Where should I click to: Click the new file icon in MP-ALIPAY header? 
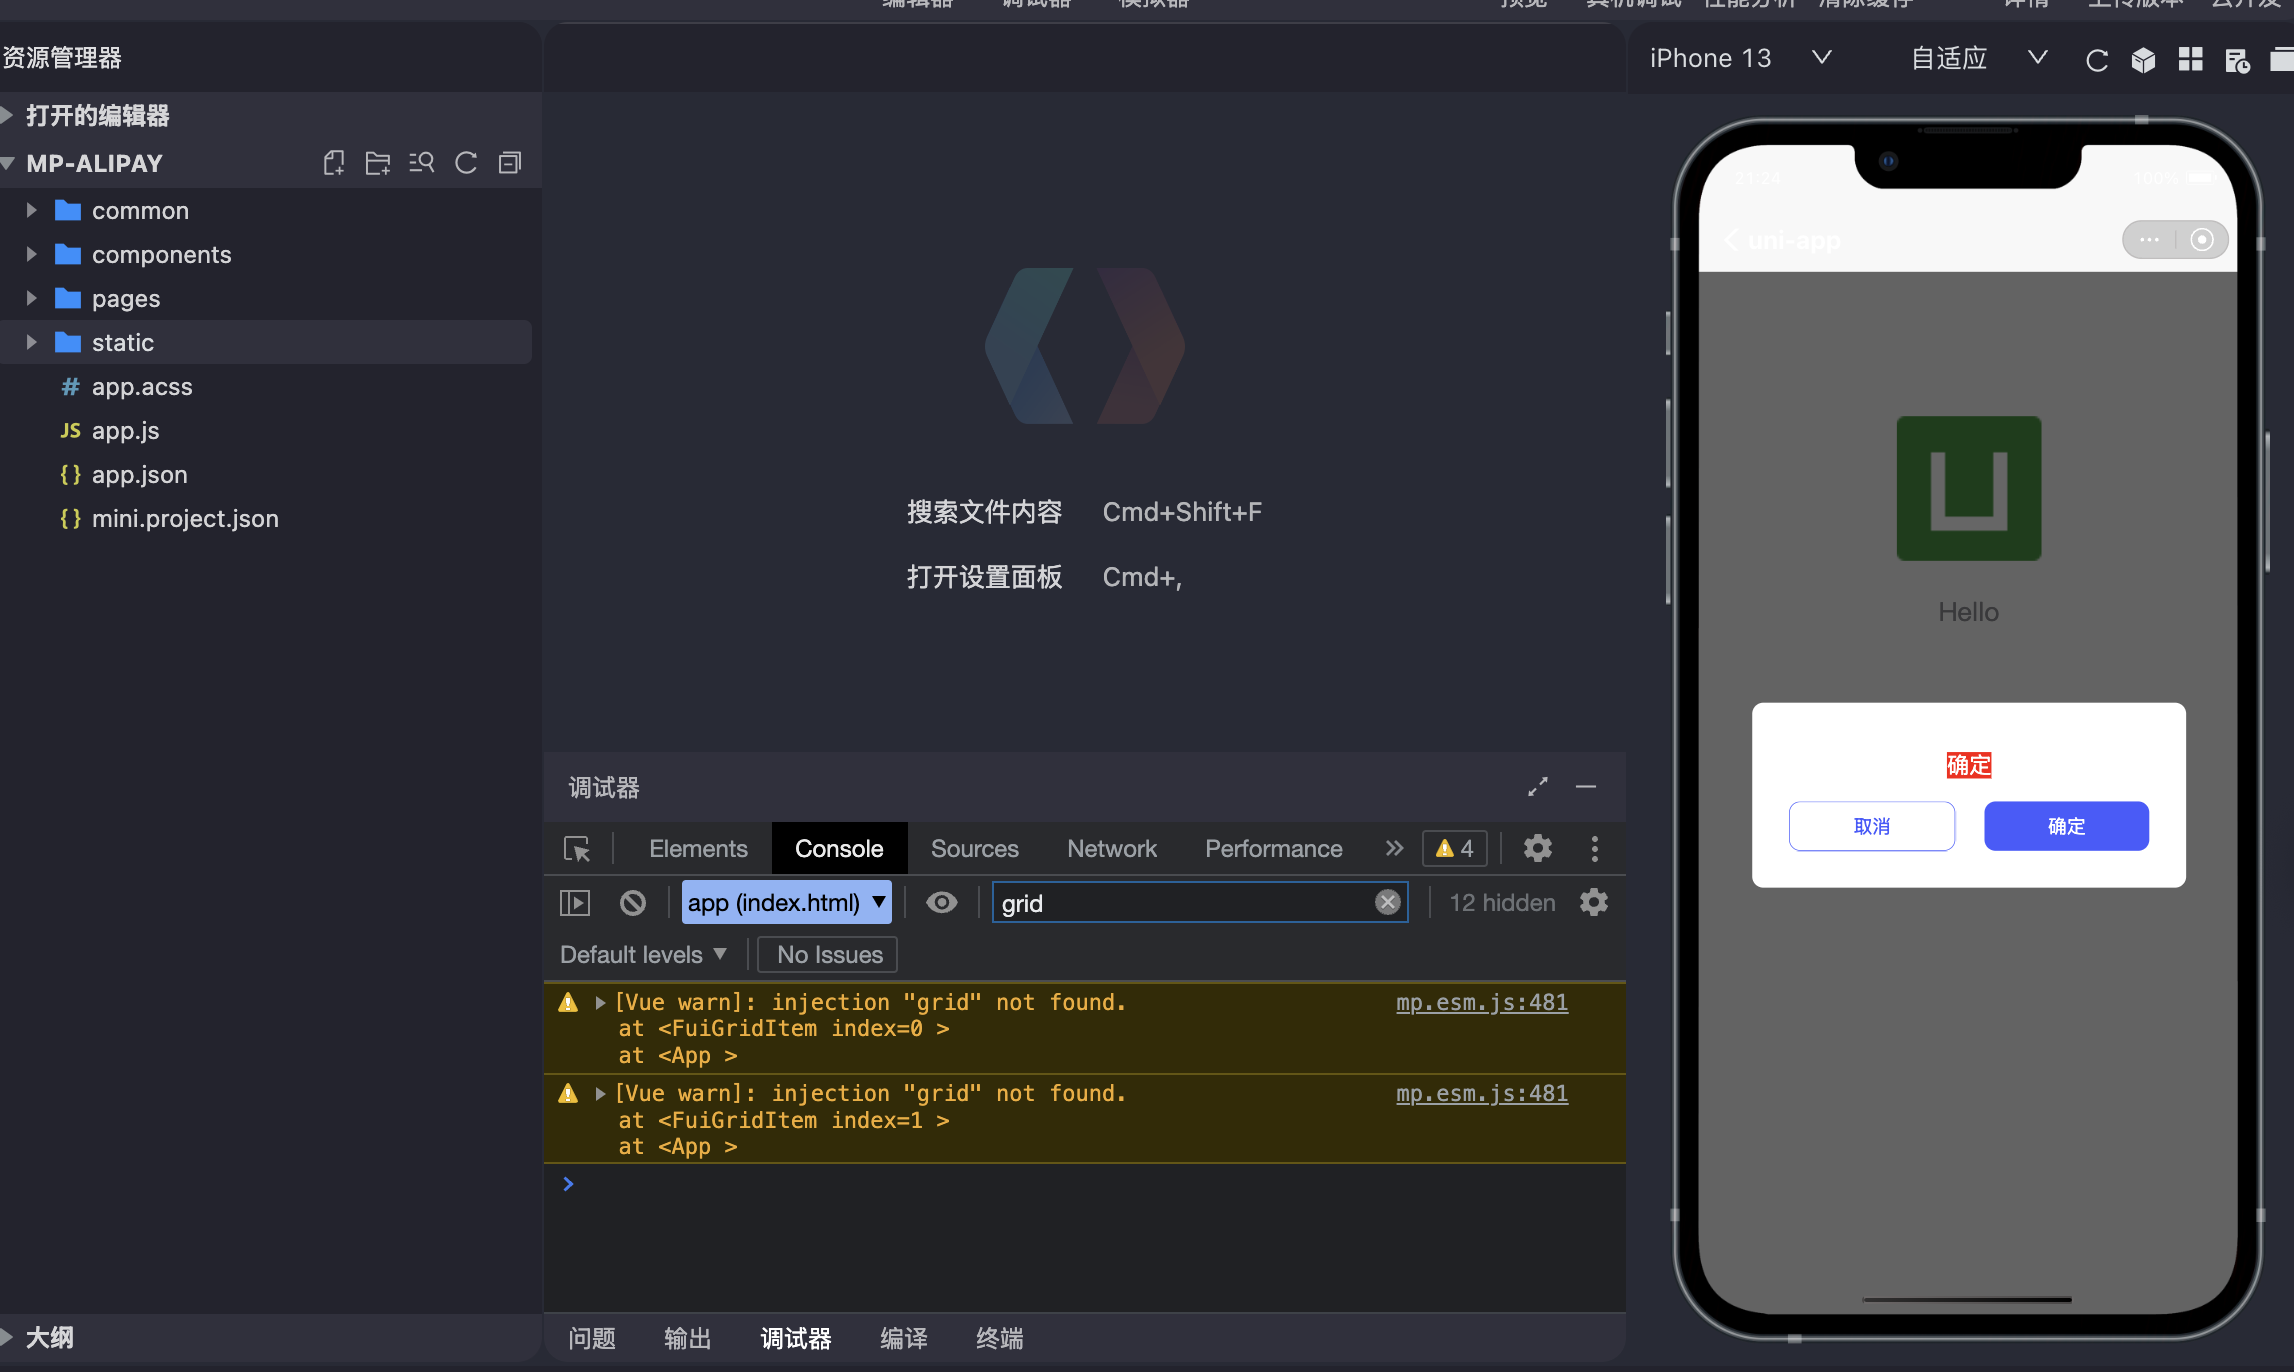point(334,163)
